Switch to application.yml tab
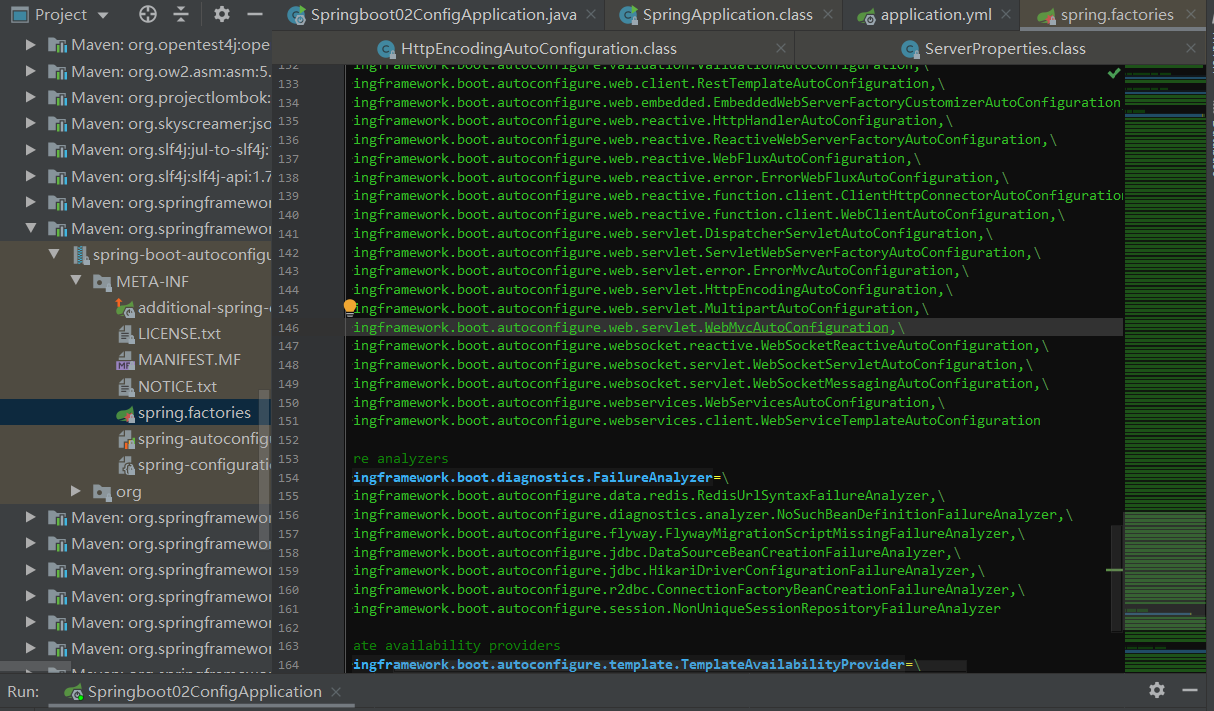Image resolution: width=1214 pixels, height=711 pixels. click(x=931, y=15)
